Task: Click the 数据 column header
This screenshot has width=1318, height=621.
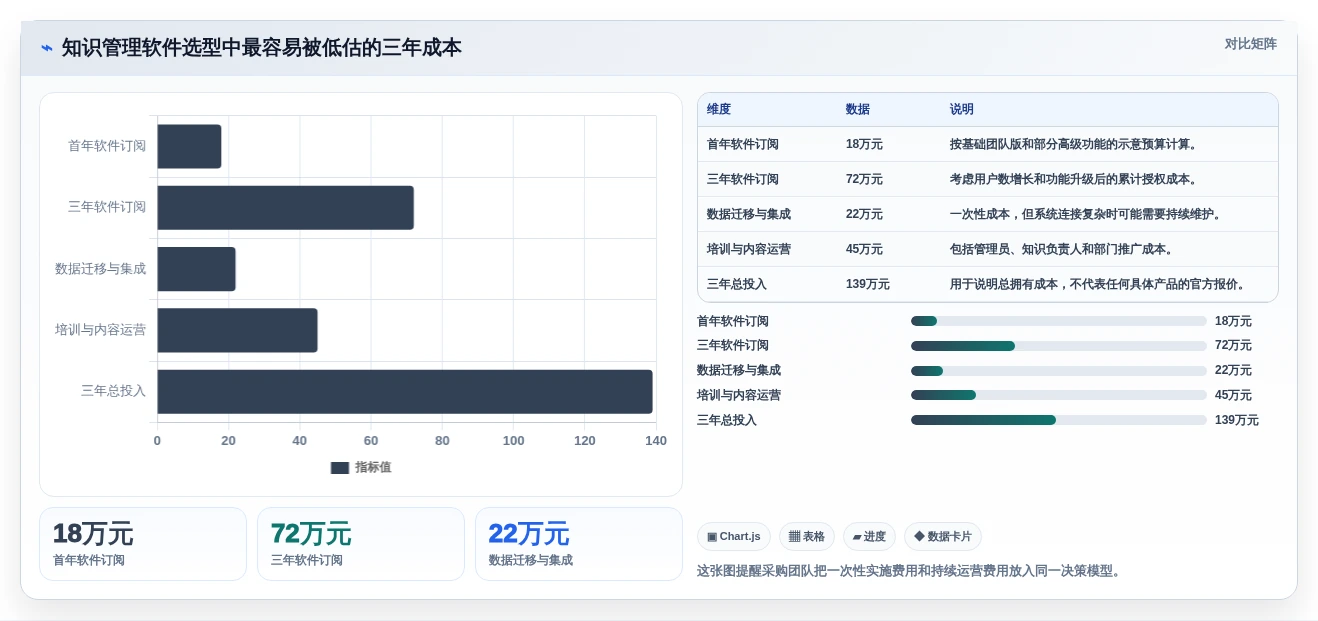Action: click(x=858, y=109)
